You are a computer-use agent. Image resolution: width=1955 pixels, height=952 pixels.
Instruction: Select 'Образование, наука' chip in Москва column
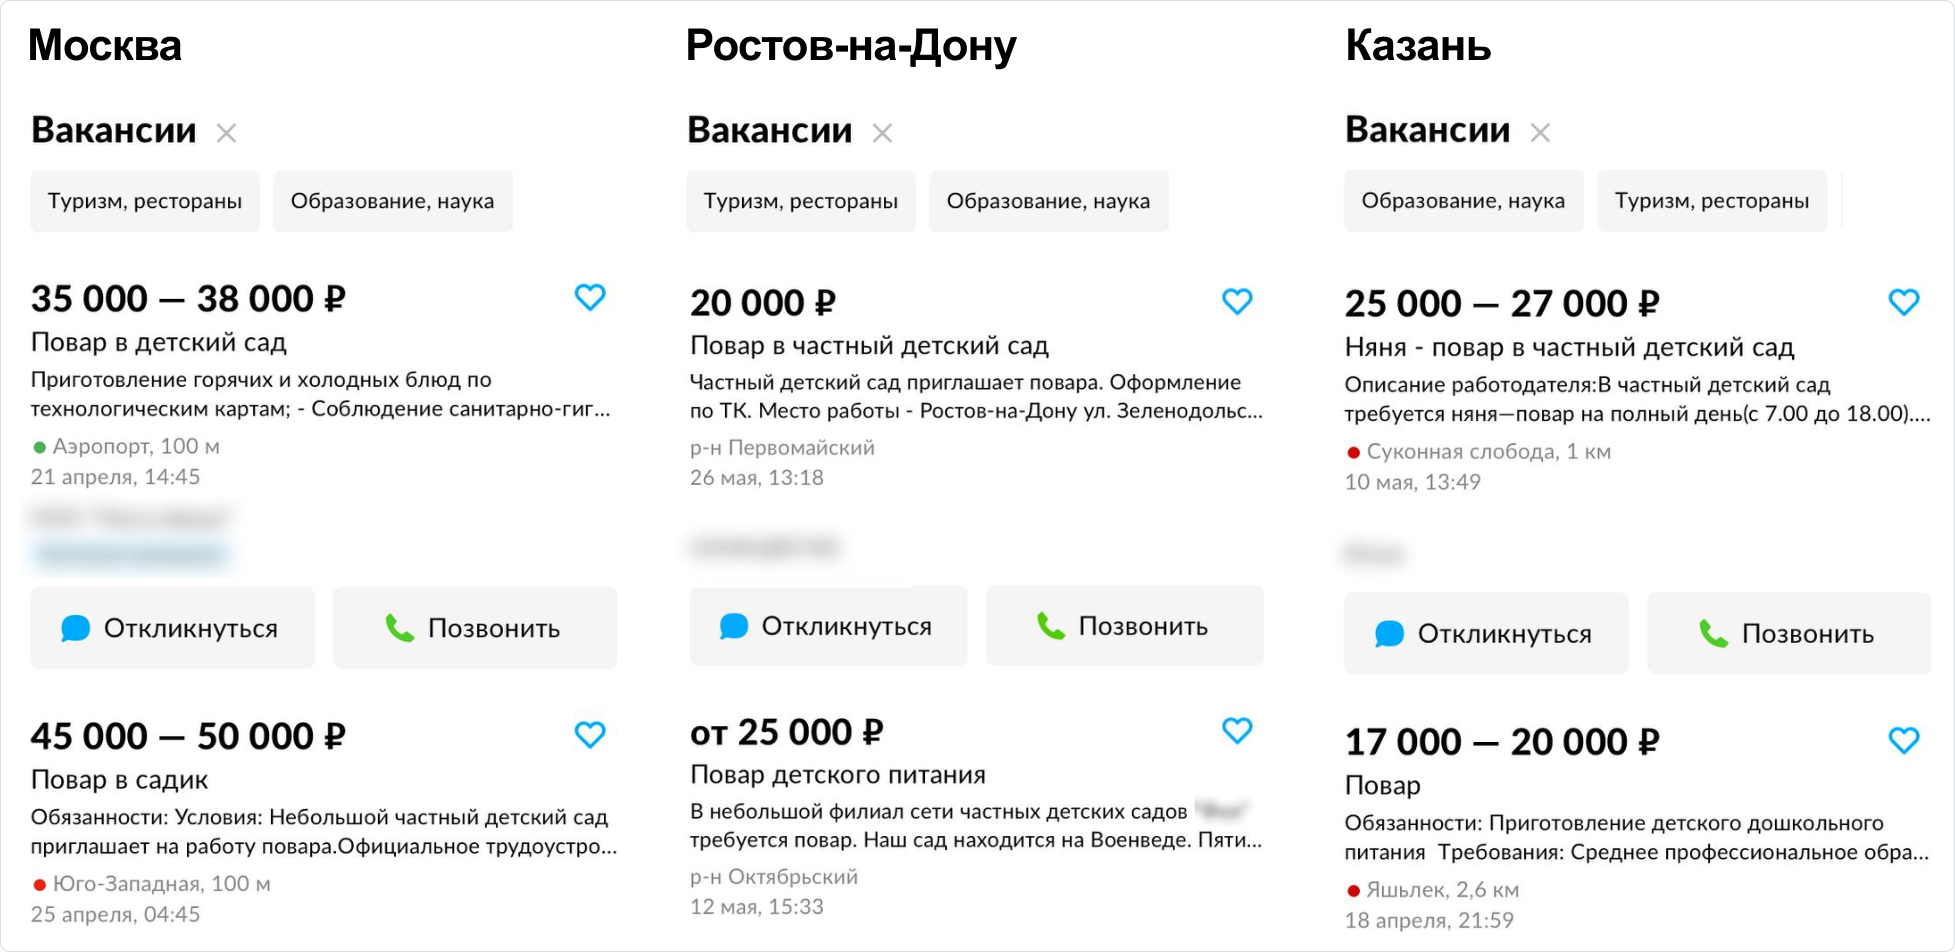[392, 201]
